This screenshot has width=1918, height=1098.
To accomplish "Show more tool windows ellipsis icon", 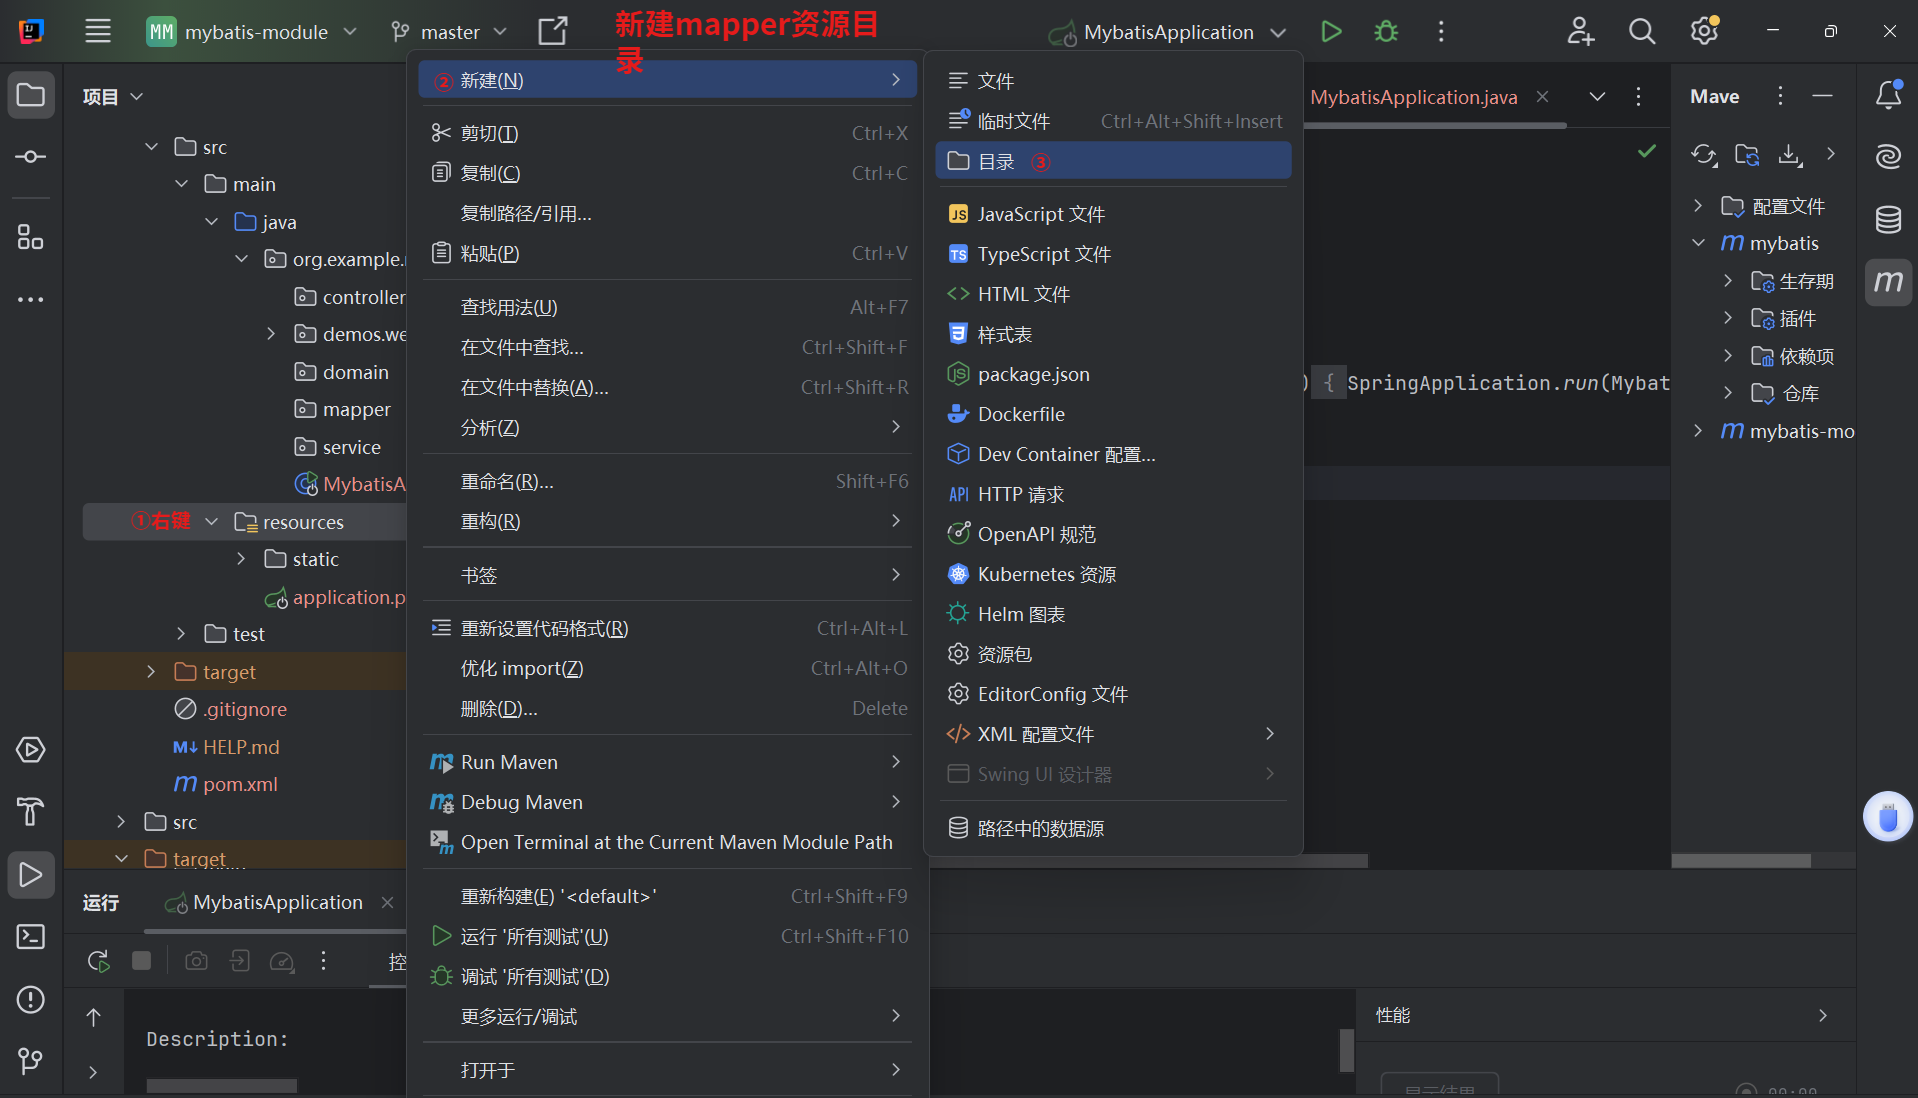I will [x=31, y=299].
